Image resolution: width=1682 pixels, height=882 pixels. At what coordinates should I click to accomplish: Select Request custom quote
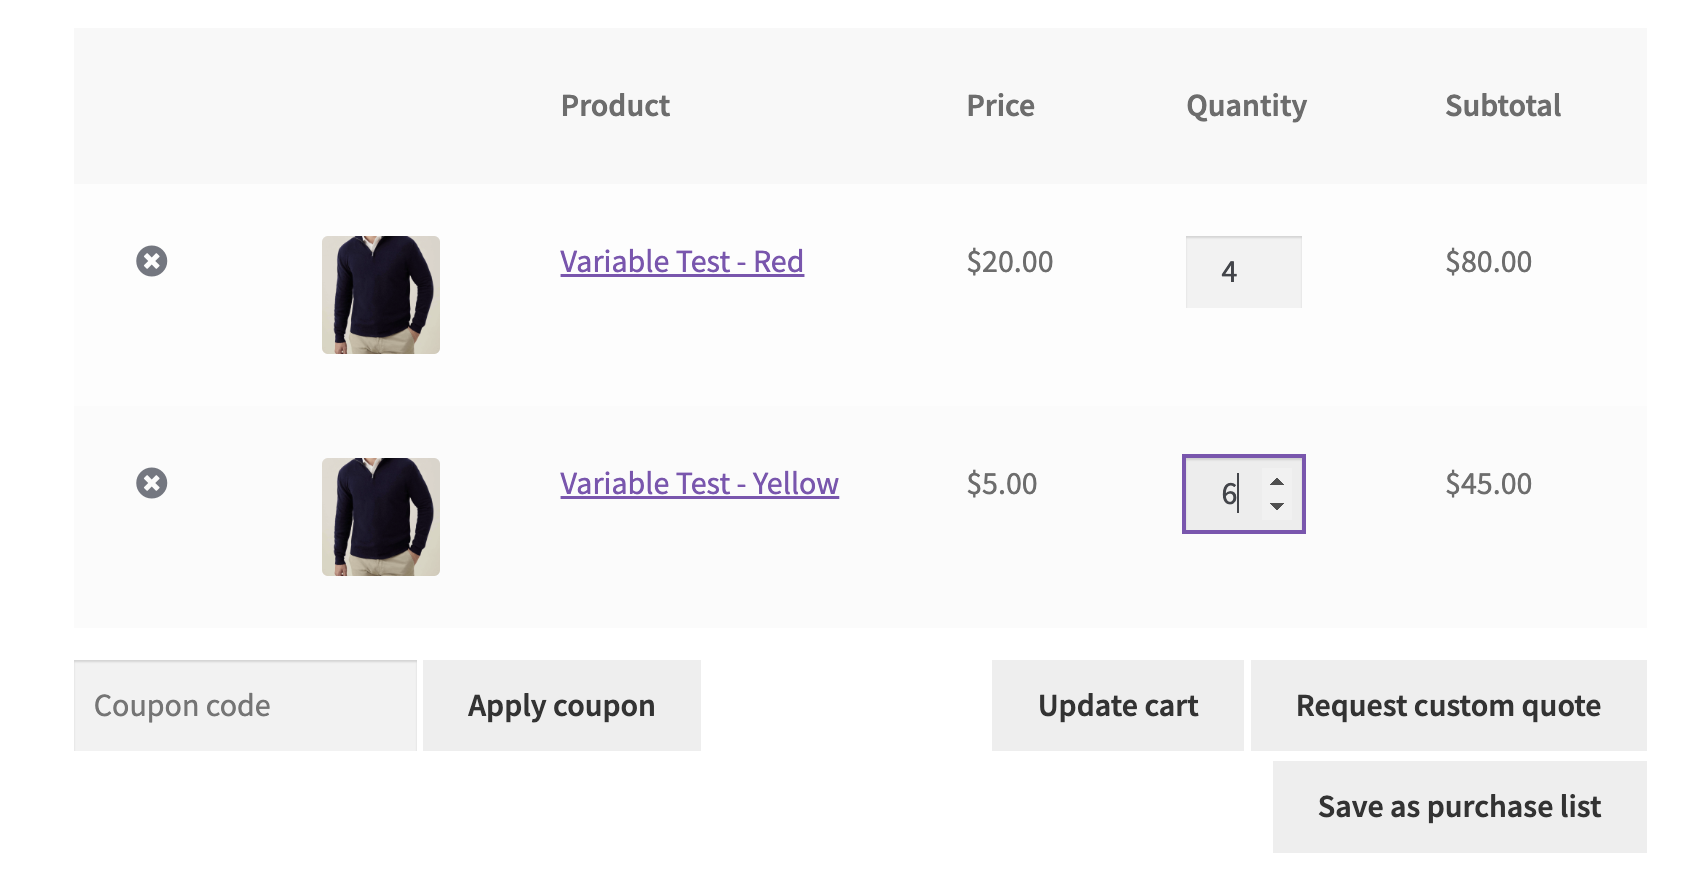1447,705
